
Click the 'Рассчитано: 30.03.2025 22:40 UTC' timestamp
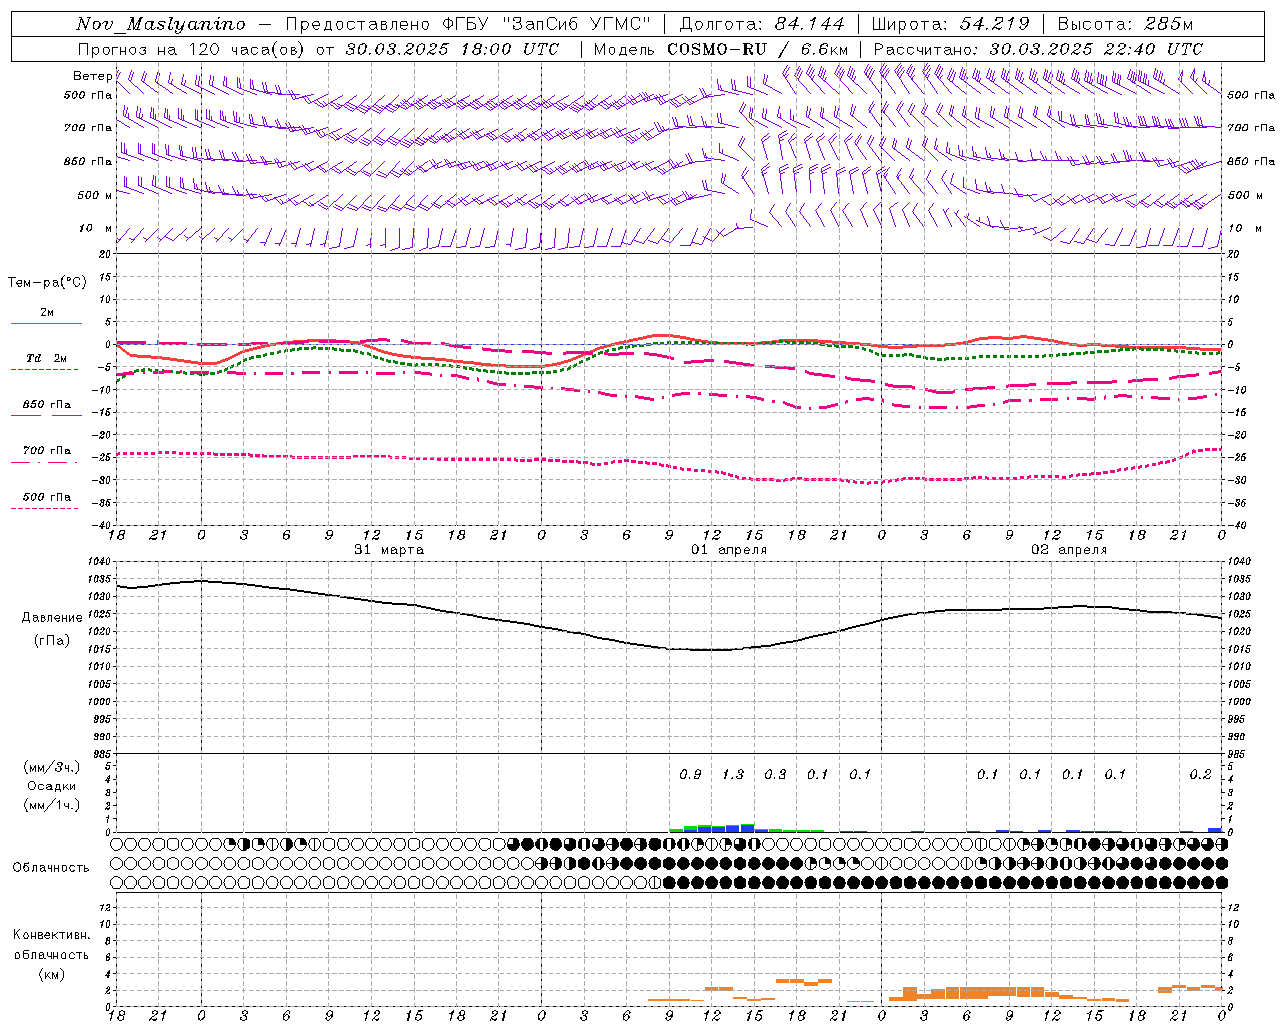pos(1038,49)
